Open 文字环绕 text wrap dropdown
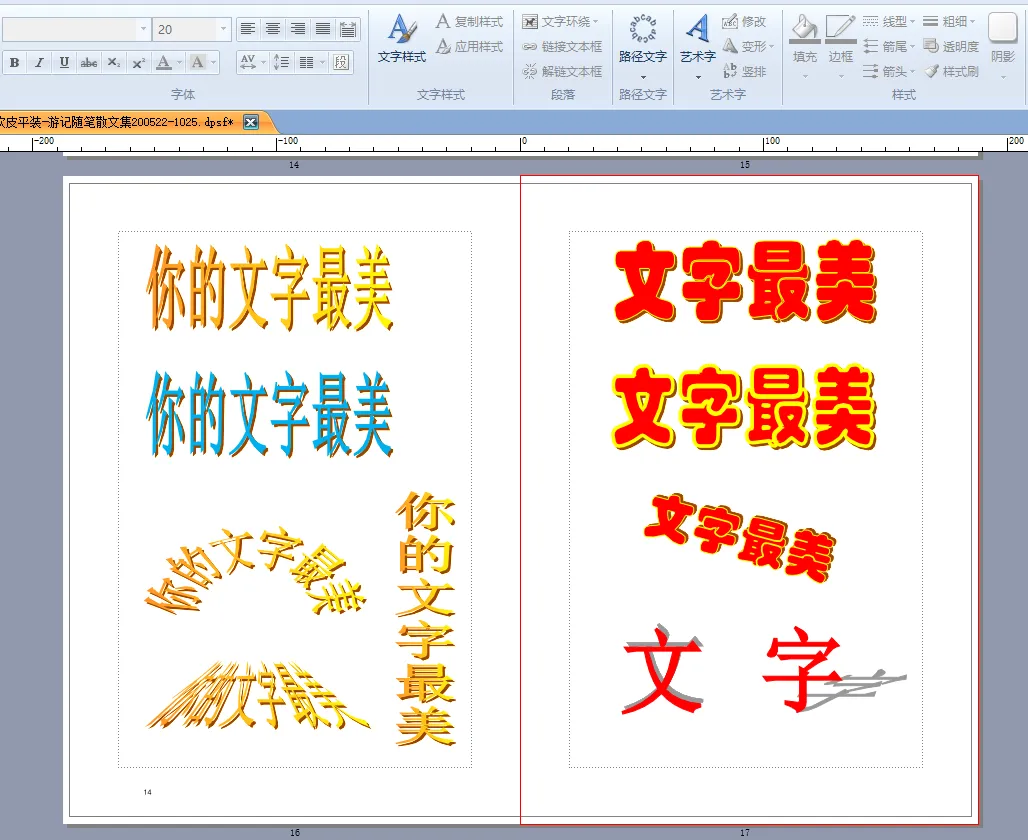 561,22
